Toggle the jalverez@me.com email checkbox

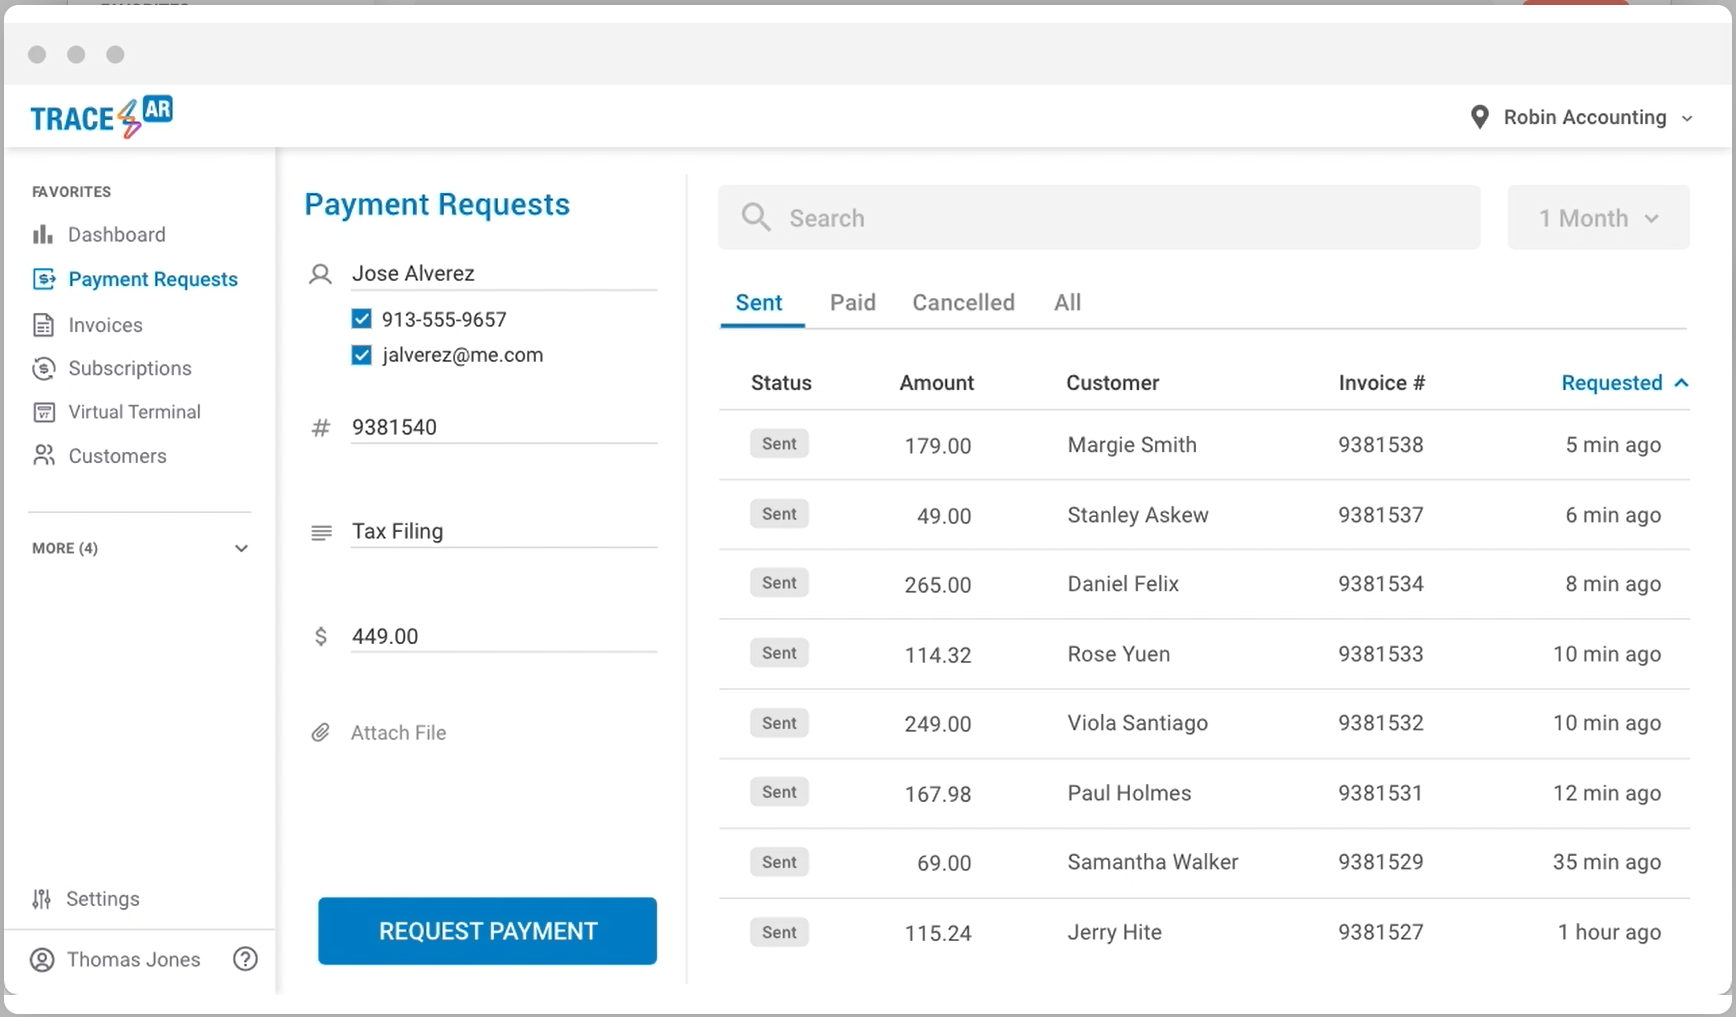click(362, 355)
